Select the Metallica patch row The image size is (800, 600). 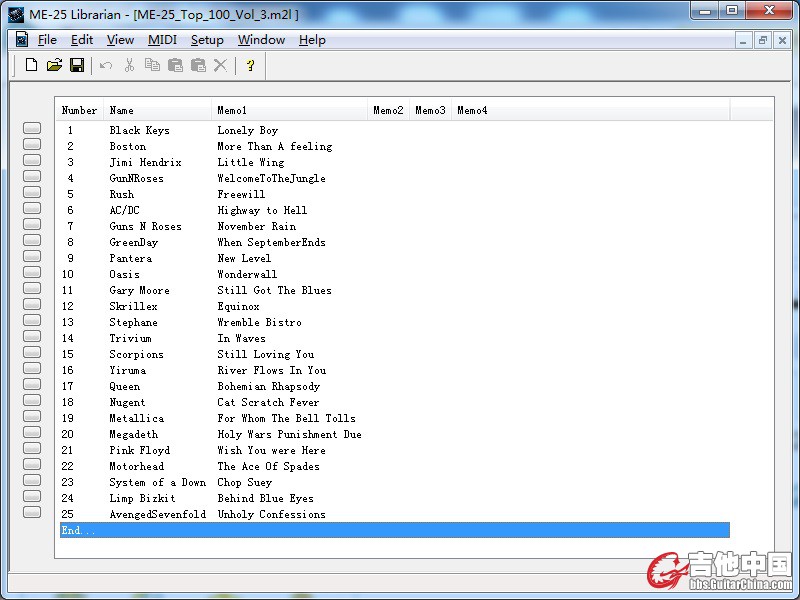[136, 418]
